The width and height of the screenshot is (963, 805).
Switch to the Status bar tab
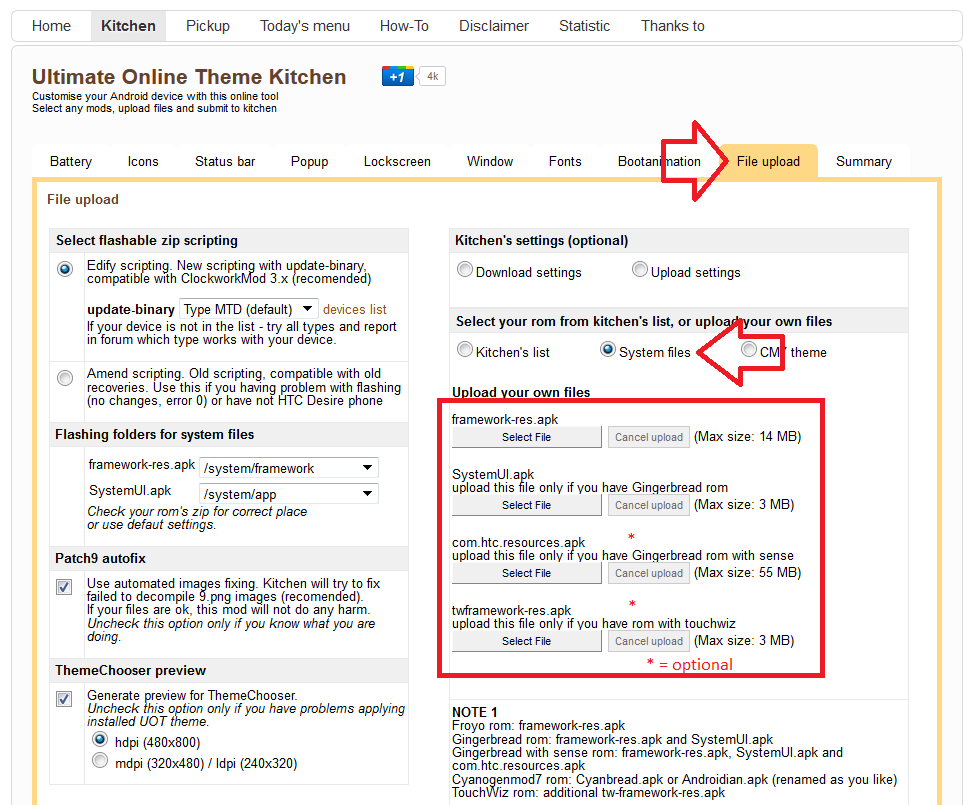[x=225, y=161]
